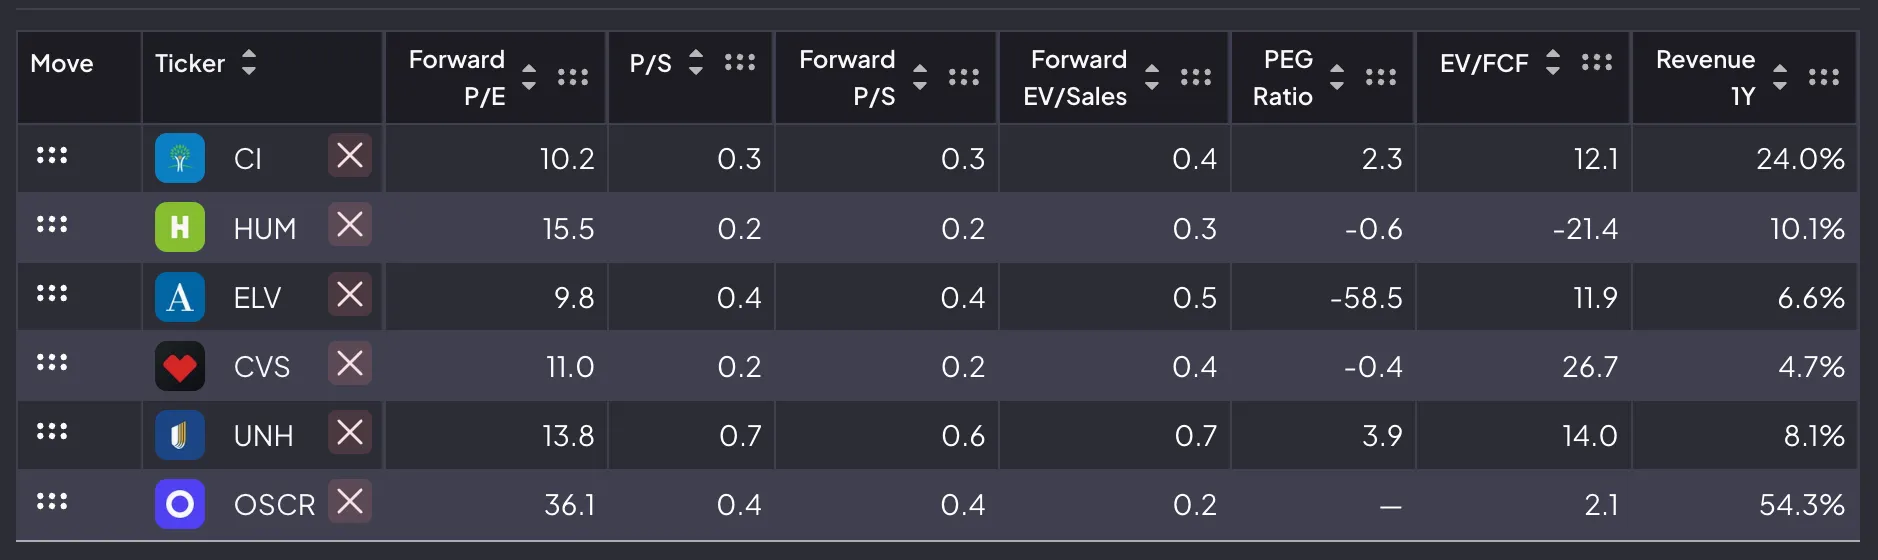Open Forward P/E column options dots
The width and height of the screenshot is (1878, 560).
pyautogui.click(x=573, y=77)
